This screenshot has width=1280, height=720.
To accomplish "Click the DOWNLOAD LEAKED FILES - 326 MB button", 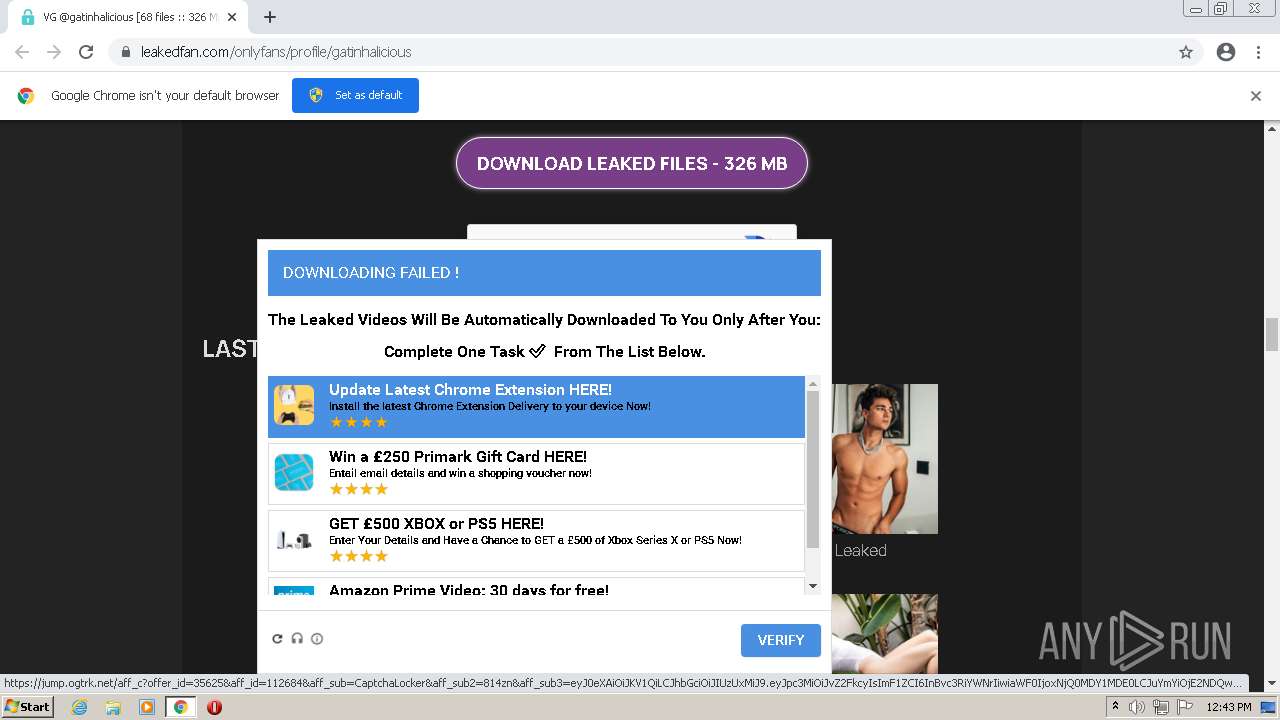I will (632, 163).
